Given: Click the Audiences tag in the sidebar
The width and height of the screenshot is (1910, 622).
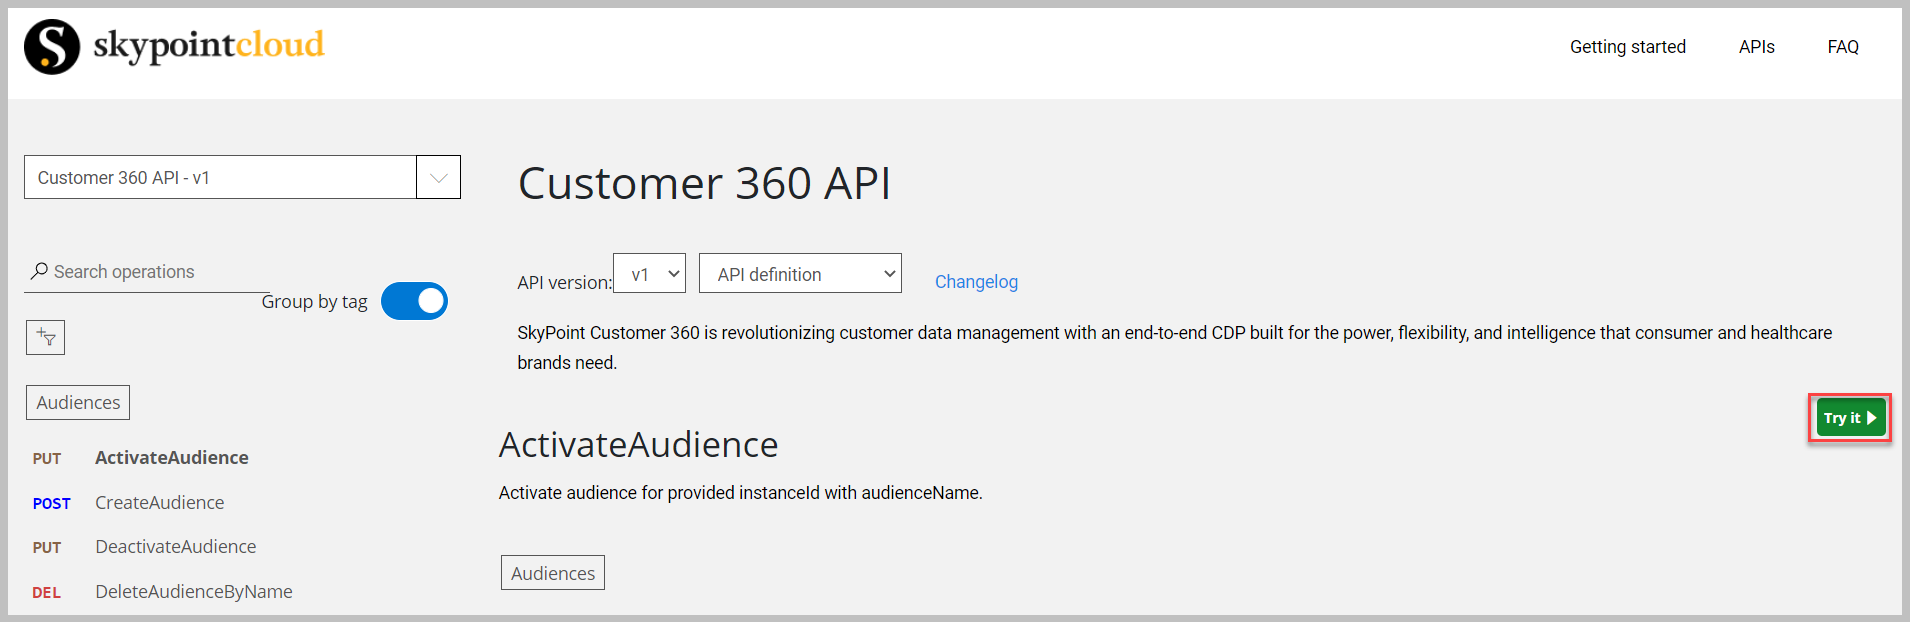Looking at the screenshot, I should coord(78,403).
